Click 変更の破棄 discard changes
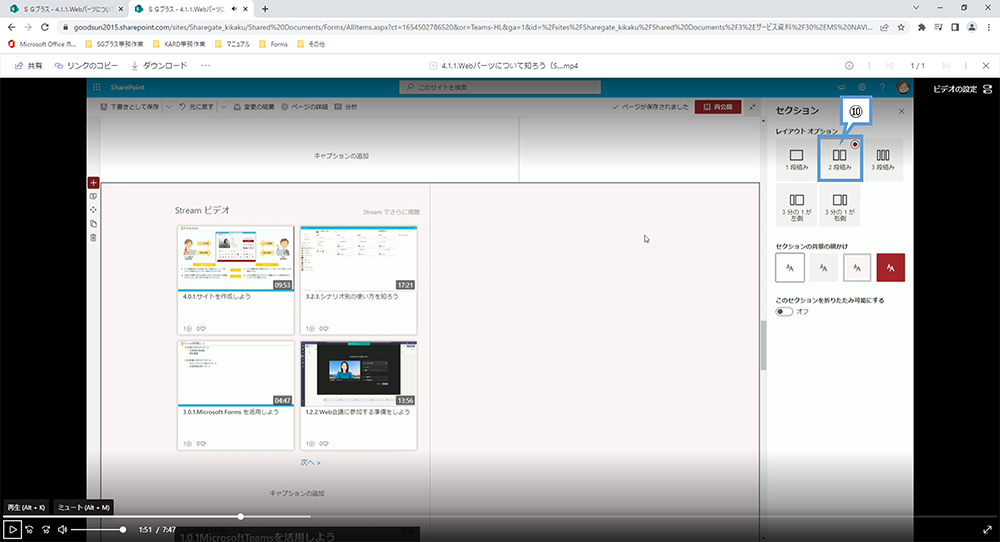Viewport: 1000px width, 542px height. [254, 107]
